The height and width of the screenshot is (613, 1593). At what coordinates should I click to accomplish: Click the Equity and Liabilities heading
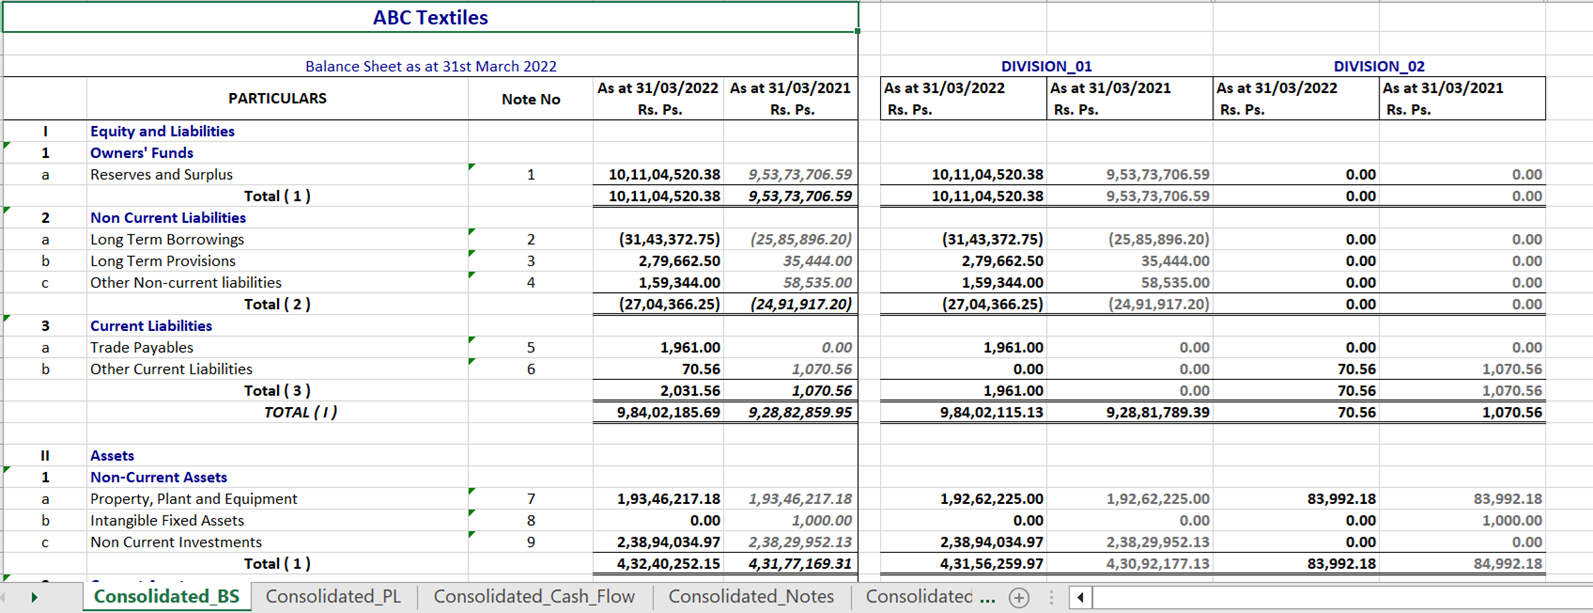coord(162,131)
